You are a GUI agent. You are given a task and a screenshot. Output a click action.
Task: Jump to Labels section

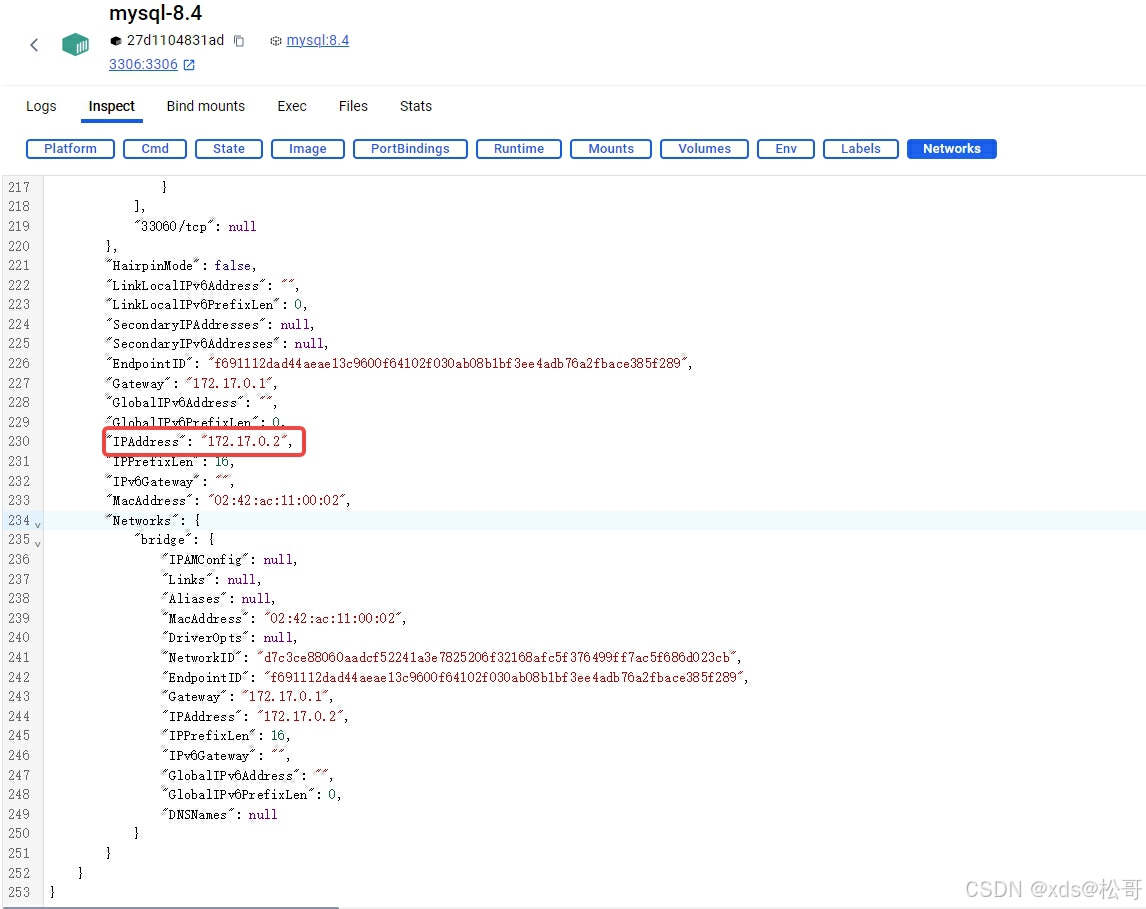[x=860, y=148]
